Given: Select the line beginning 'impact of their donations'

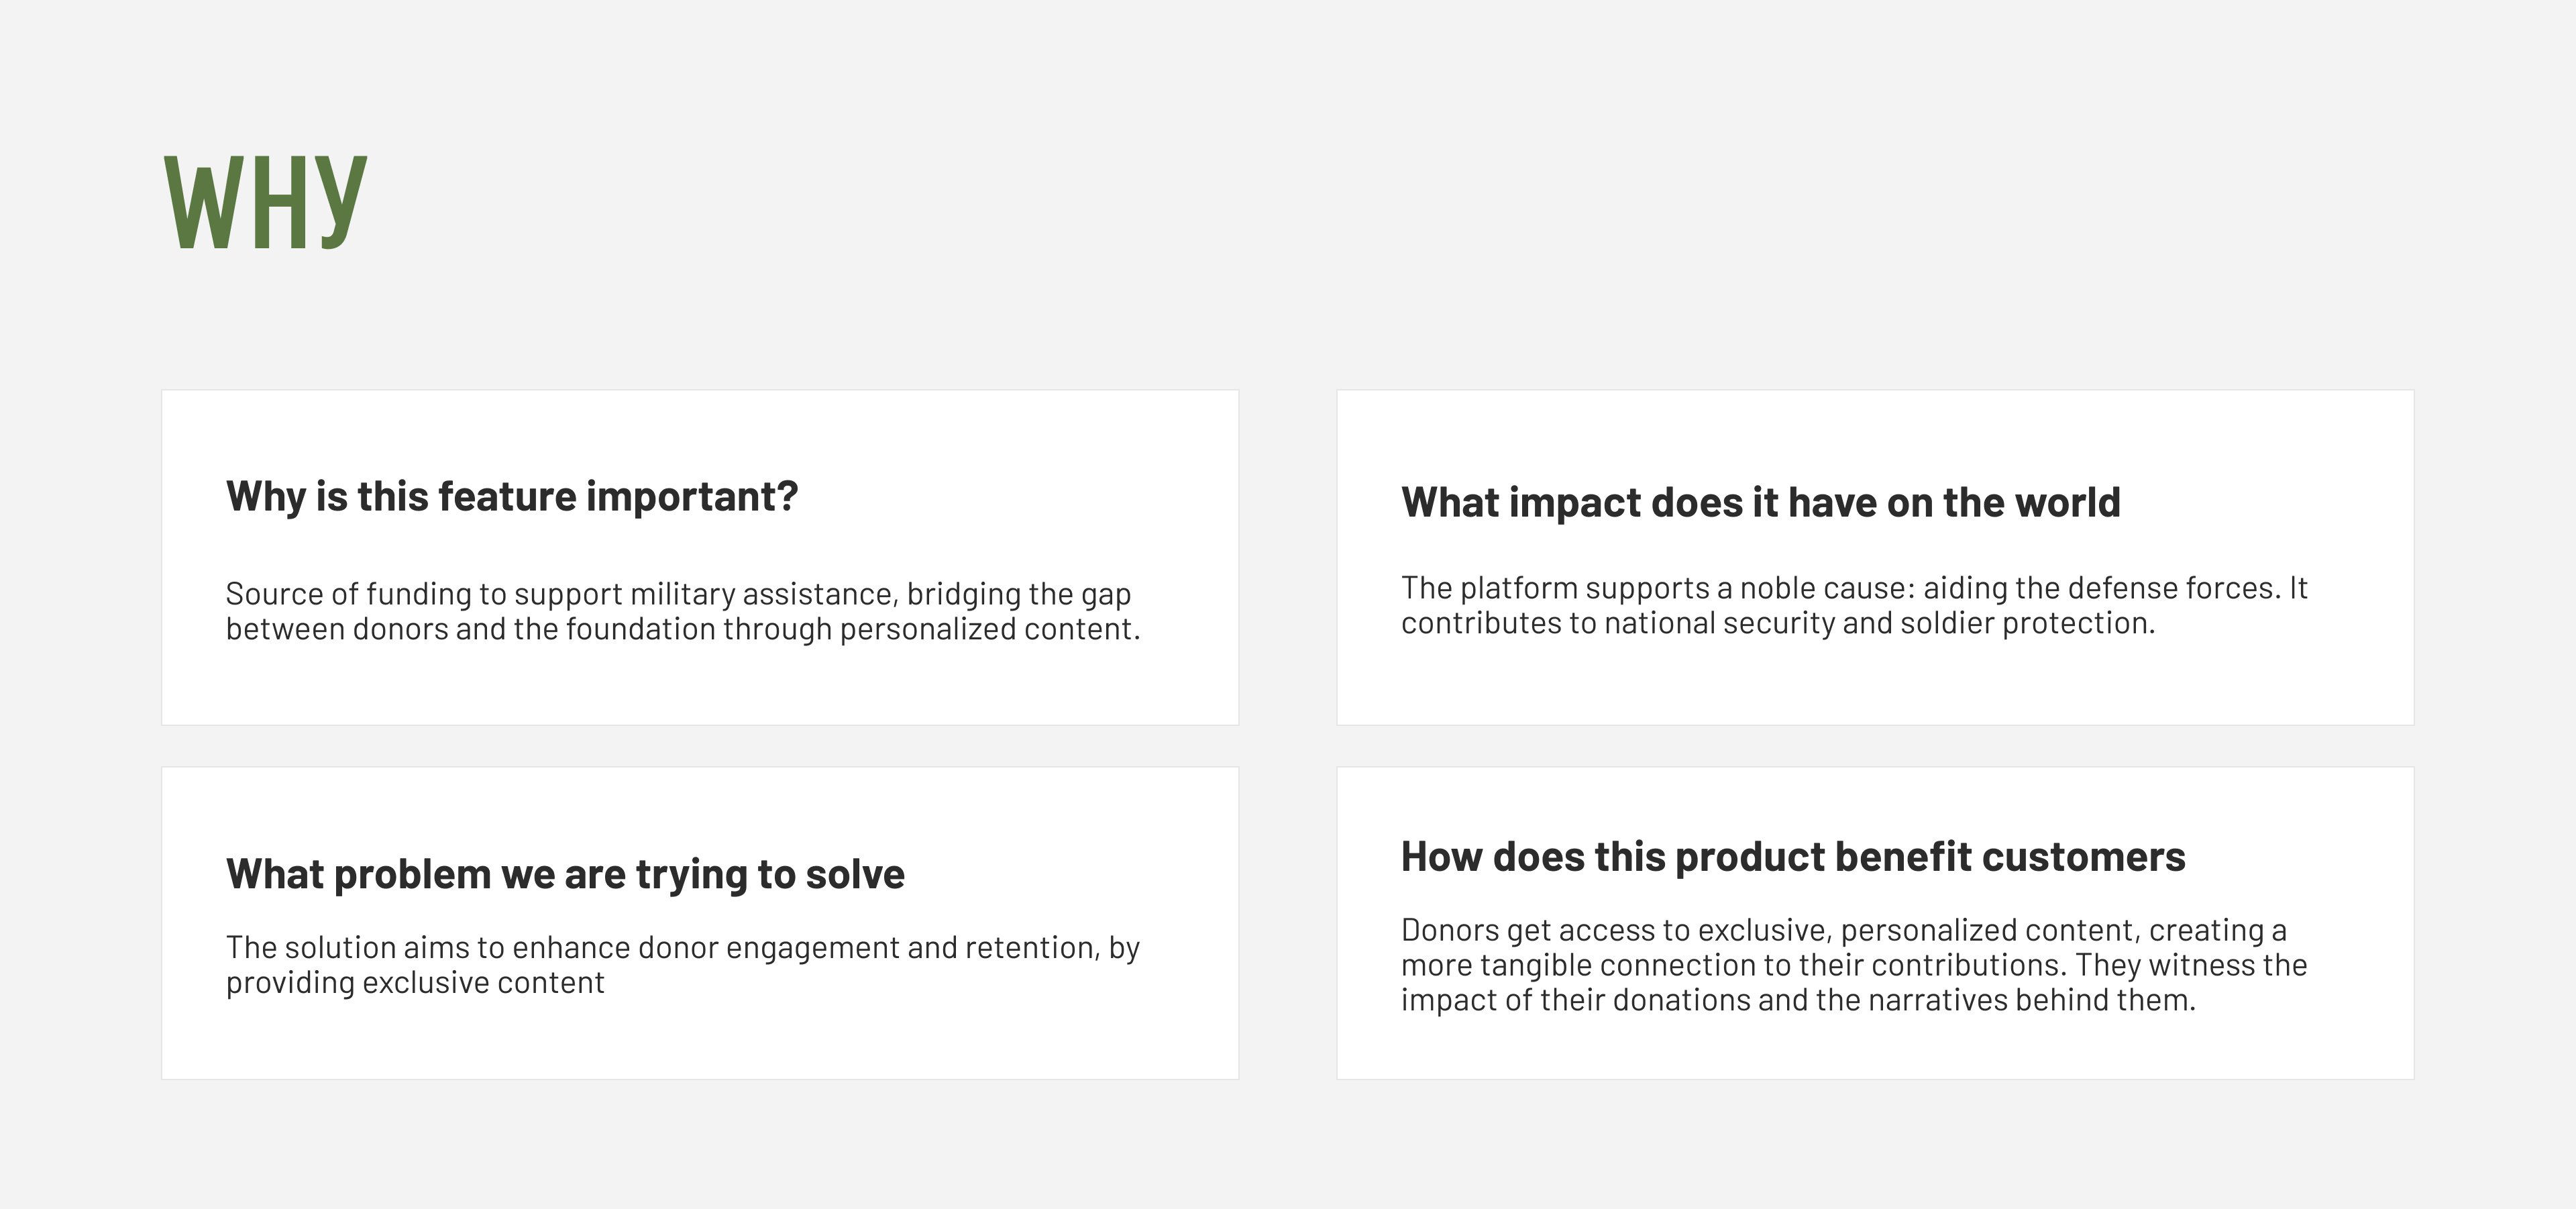Looking at the screenshot, I should 1798,1000.
